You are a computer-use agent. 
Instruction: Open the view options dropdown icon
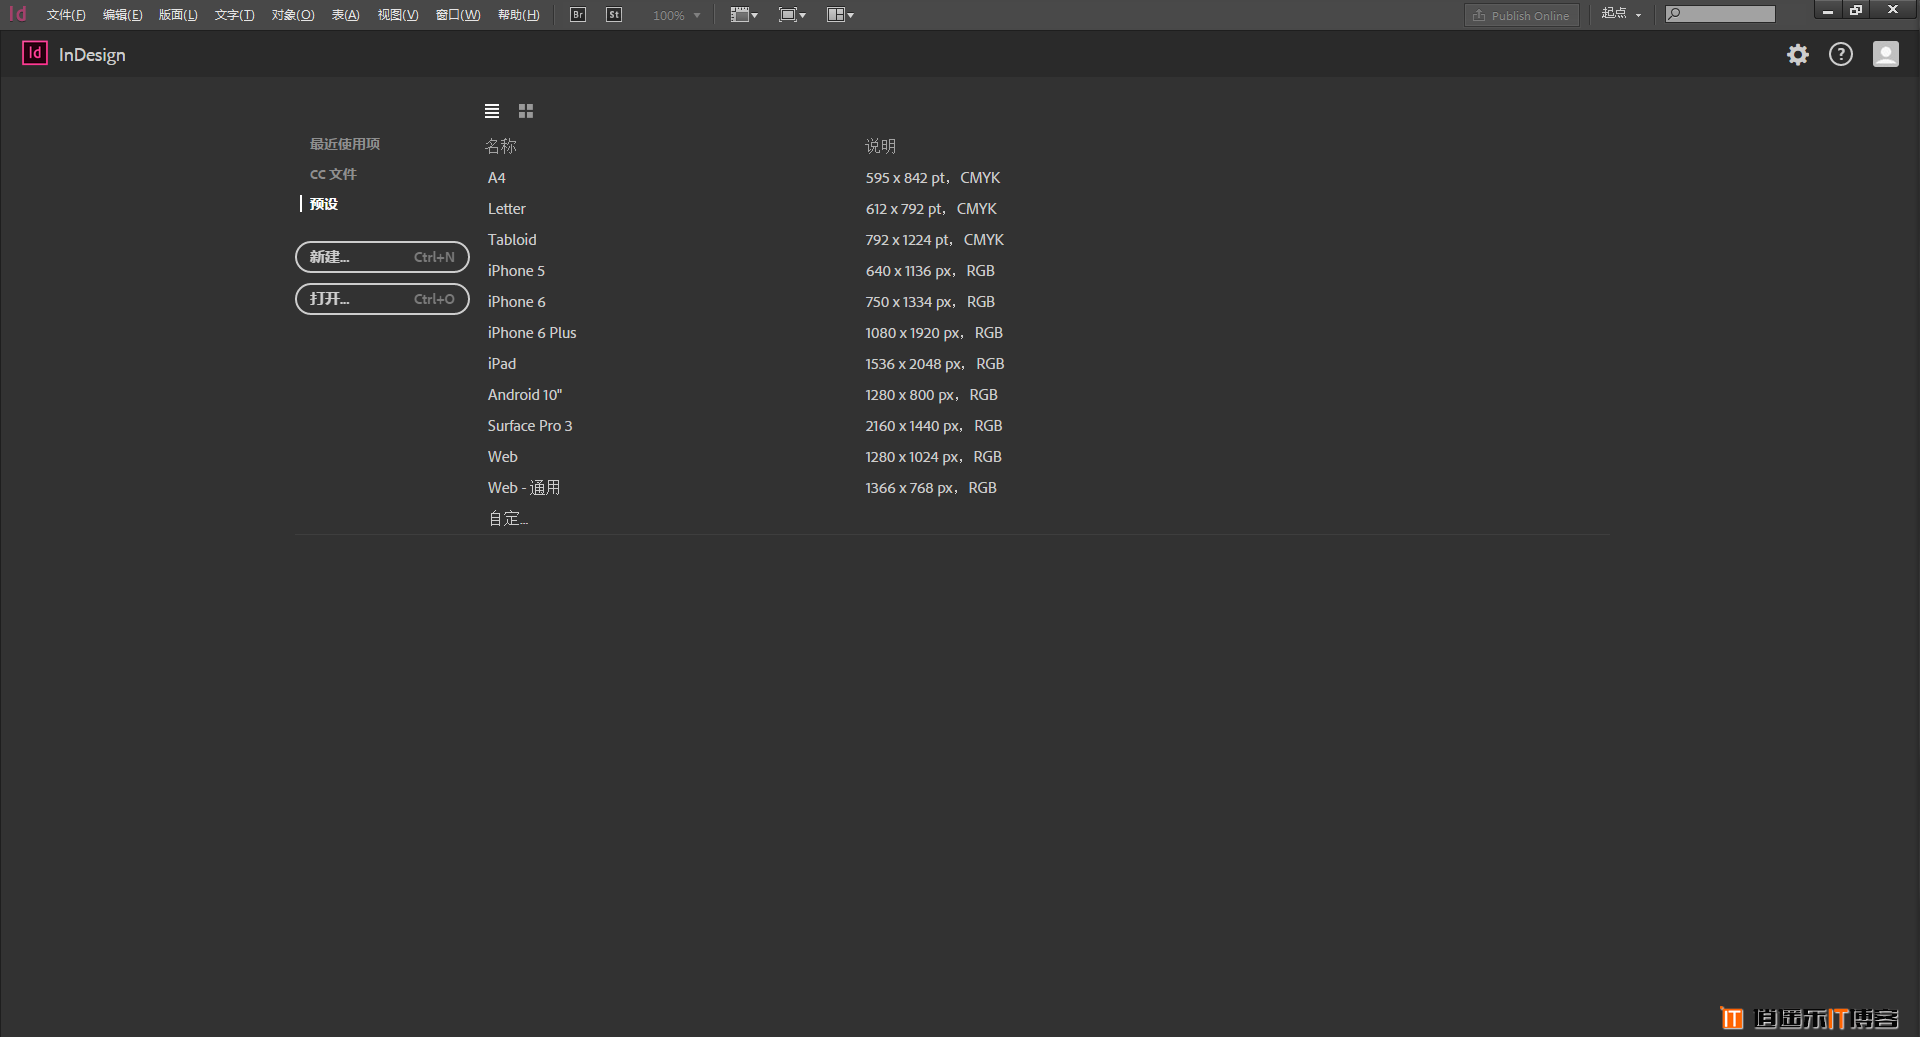click(744, 15)
